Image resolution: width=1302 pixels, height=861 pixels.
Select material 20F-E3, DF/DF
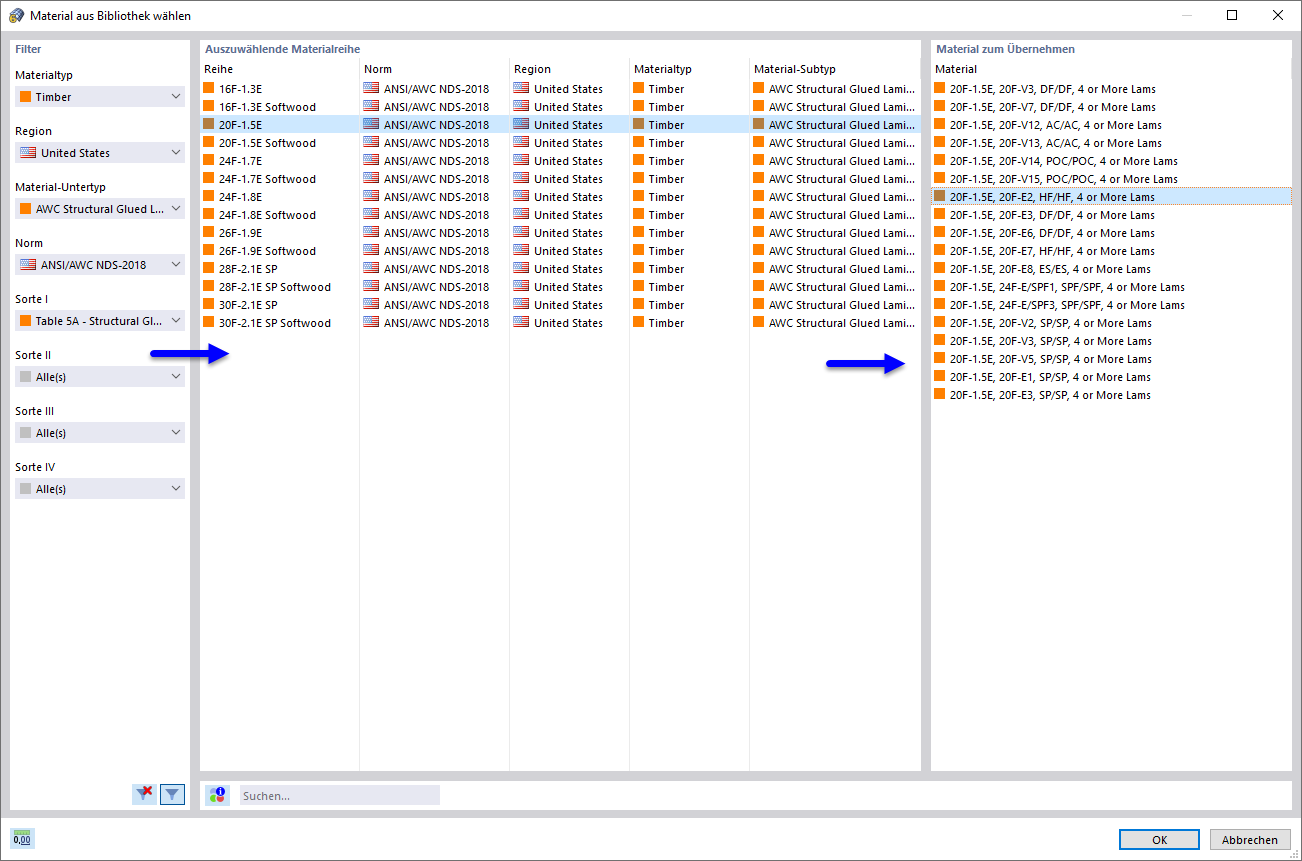[x=1111, y=215]
